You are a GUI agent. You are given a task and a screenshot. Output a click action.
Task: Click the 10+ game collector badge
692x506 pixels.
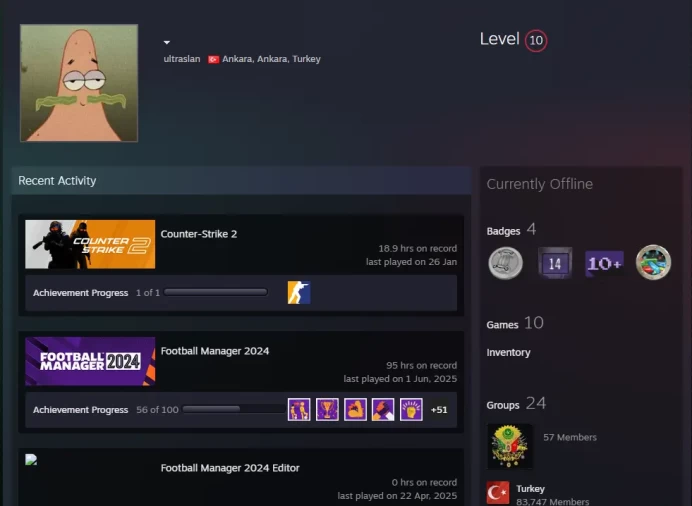(604, 263)
